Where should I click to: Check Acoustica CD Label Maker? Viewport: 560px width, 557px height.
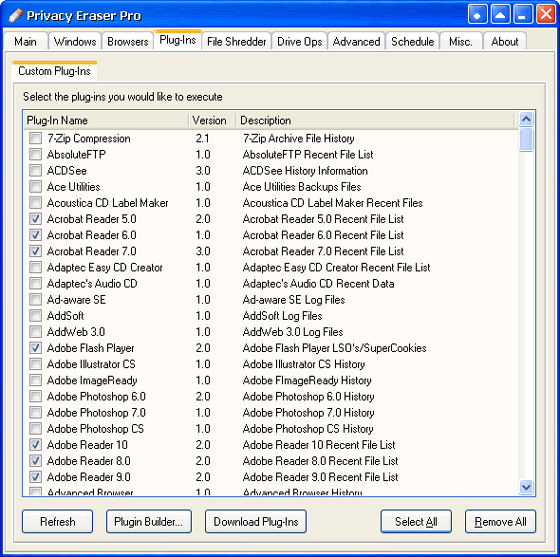click(35, 202)
